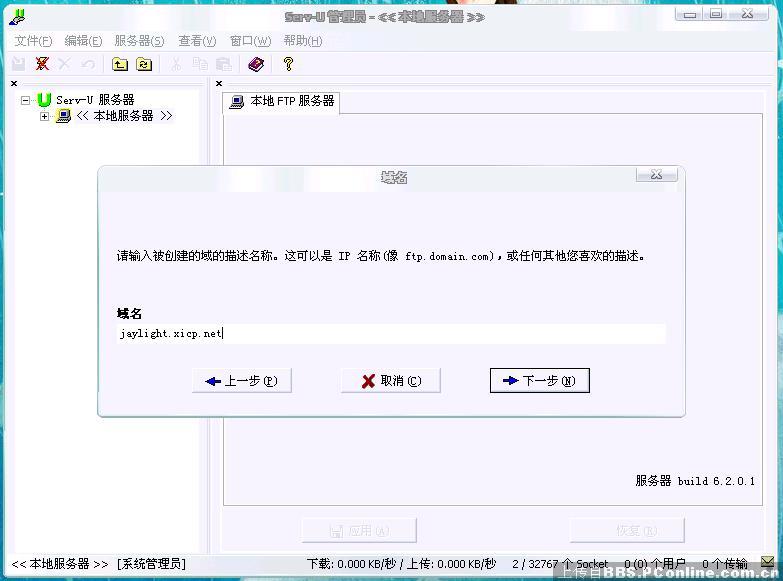Switch to the 本地 FTP 服务器 tab

coord(282,101)
